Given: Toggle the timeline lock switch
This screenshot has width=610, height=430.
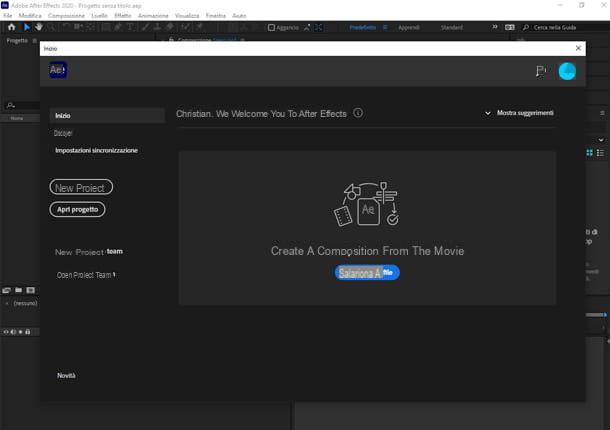Looking at the screenshot, I should (28, 332).
